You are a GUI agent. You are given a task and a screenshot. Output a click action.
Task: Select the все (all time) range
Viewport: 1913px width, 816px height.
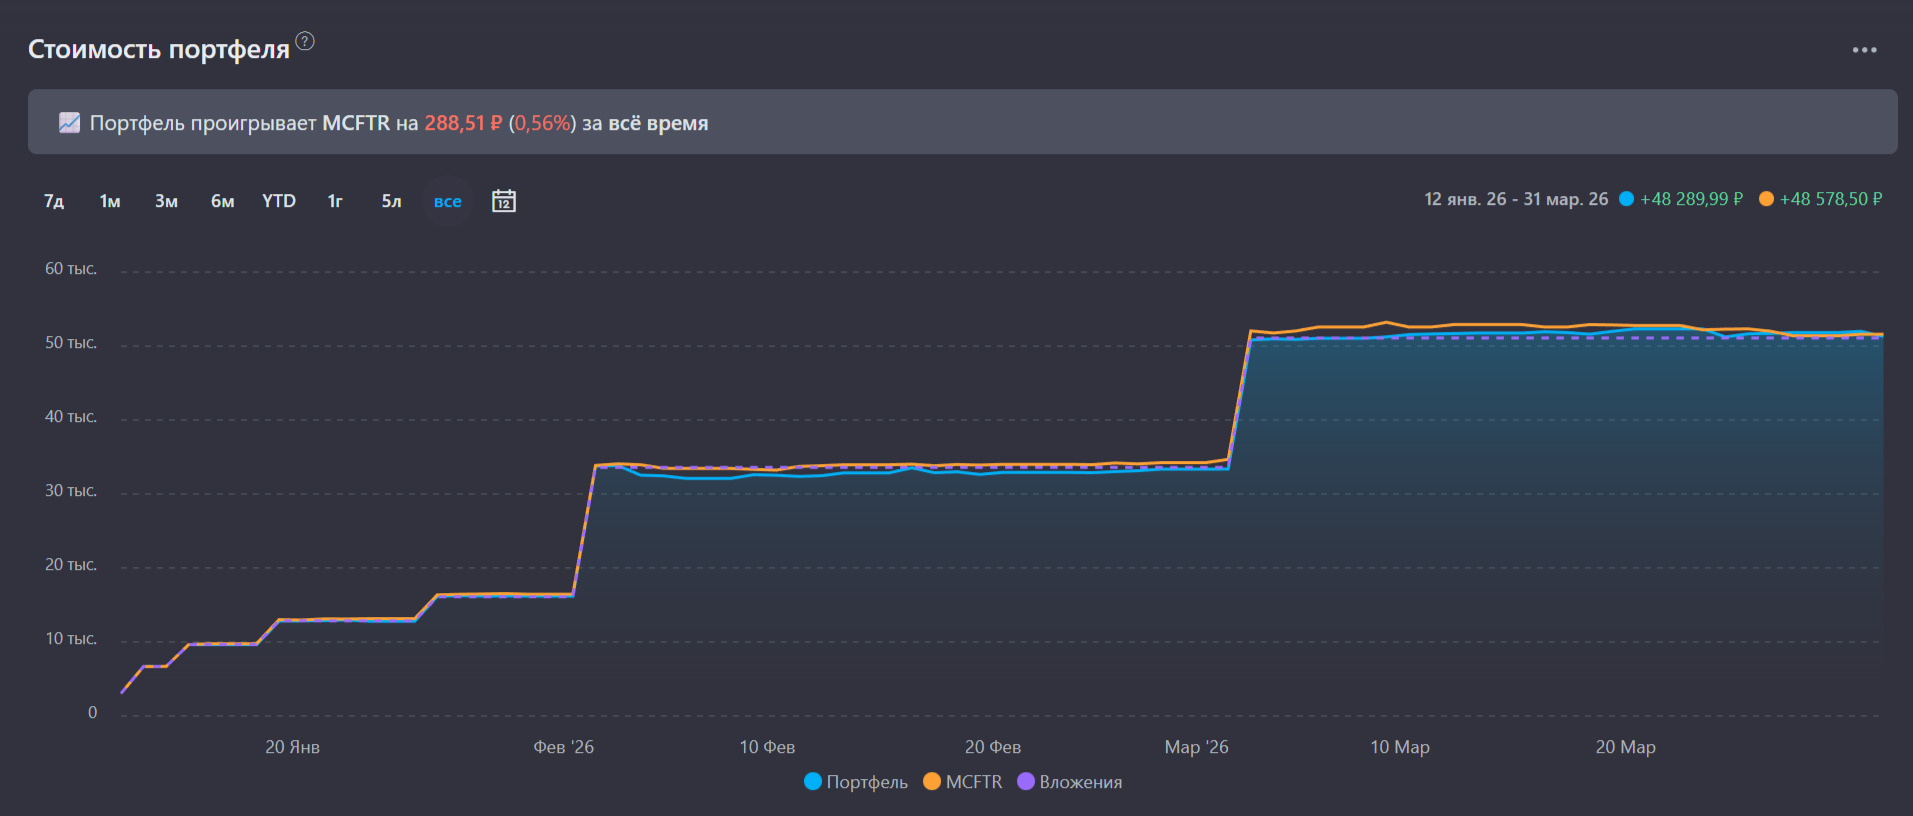tap(447, 201)
